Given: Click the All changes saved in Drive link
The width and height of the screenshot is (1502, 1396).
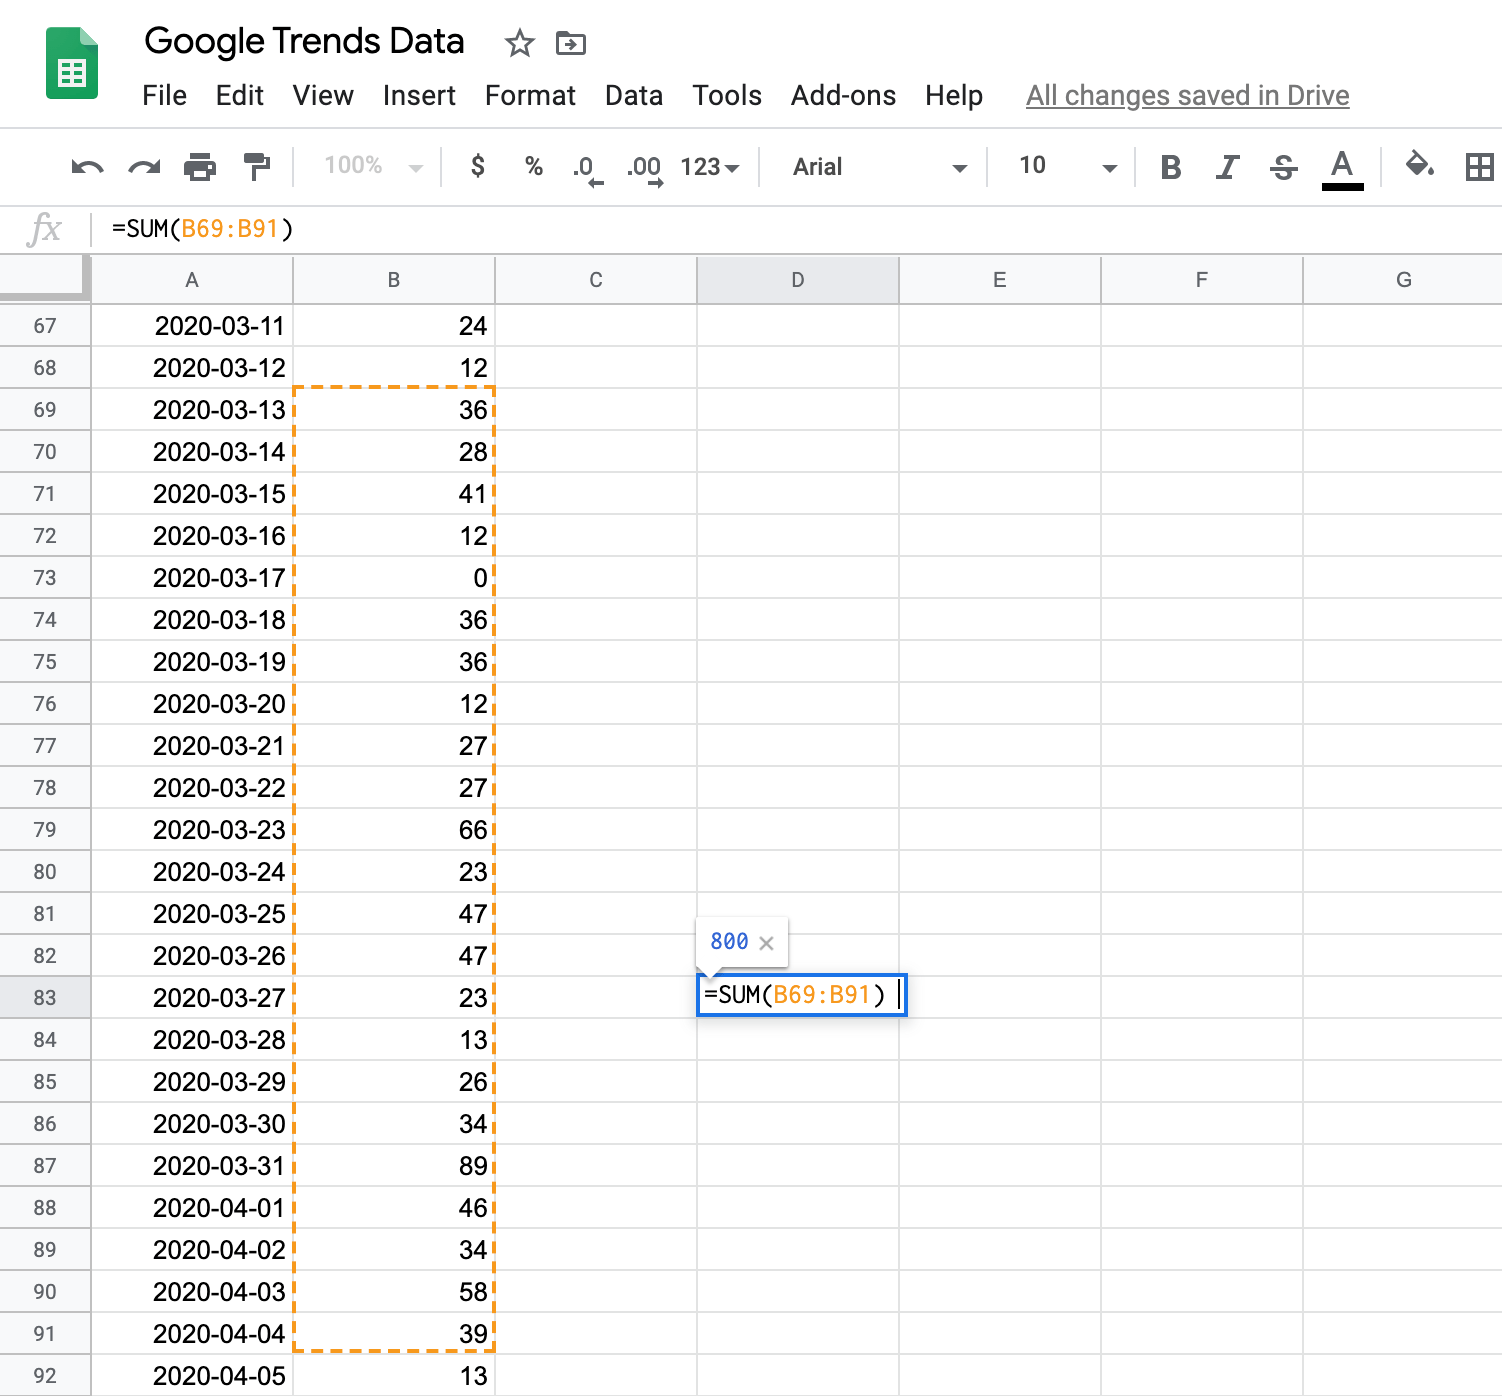Looking at the screenshot, I should (1187, 95).
